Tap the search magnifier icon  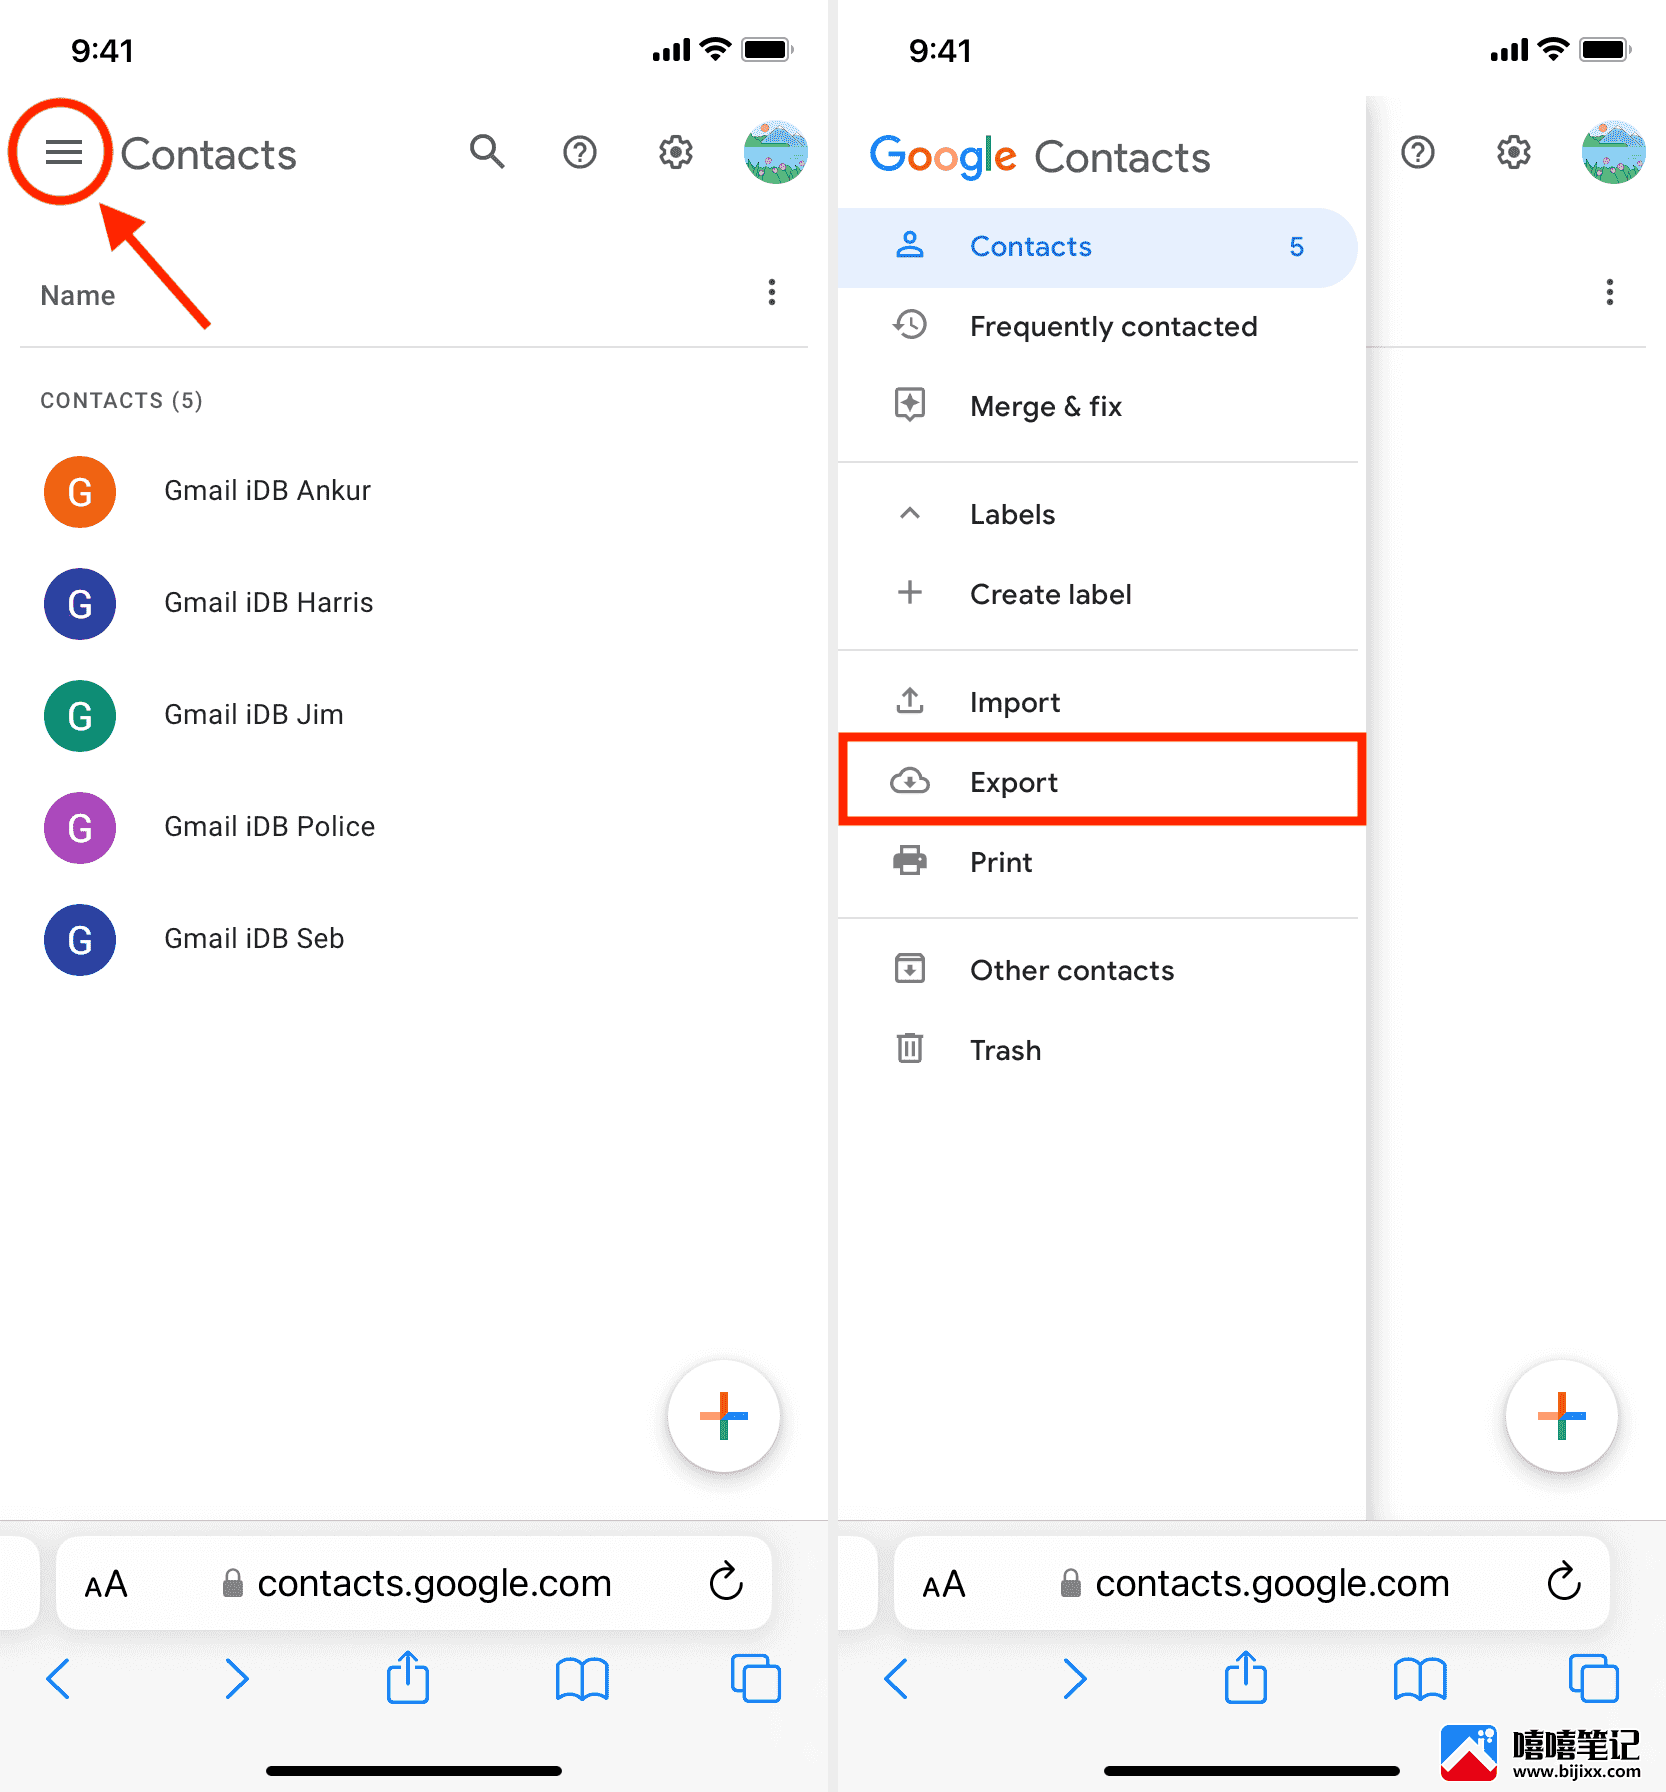(487, 152)
